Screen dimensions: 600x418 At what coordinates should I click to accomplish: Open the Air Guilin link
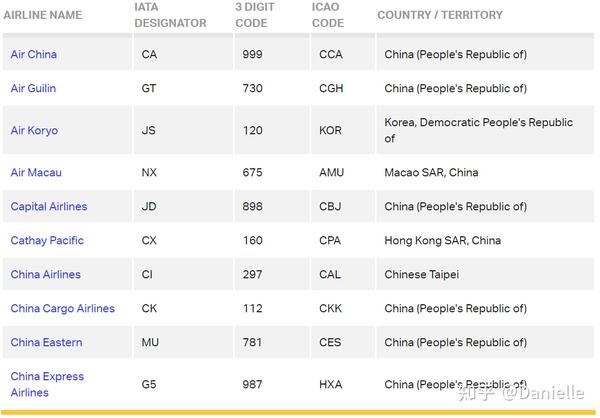click(x=33, y=88)
